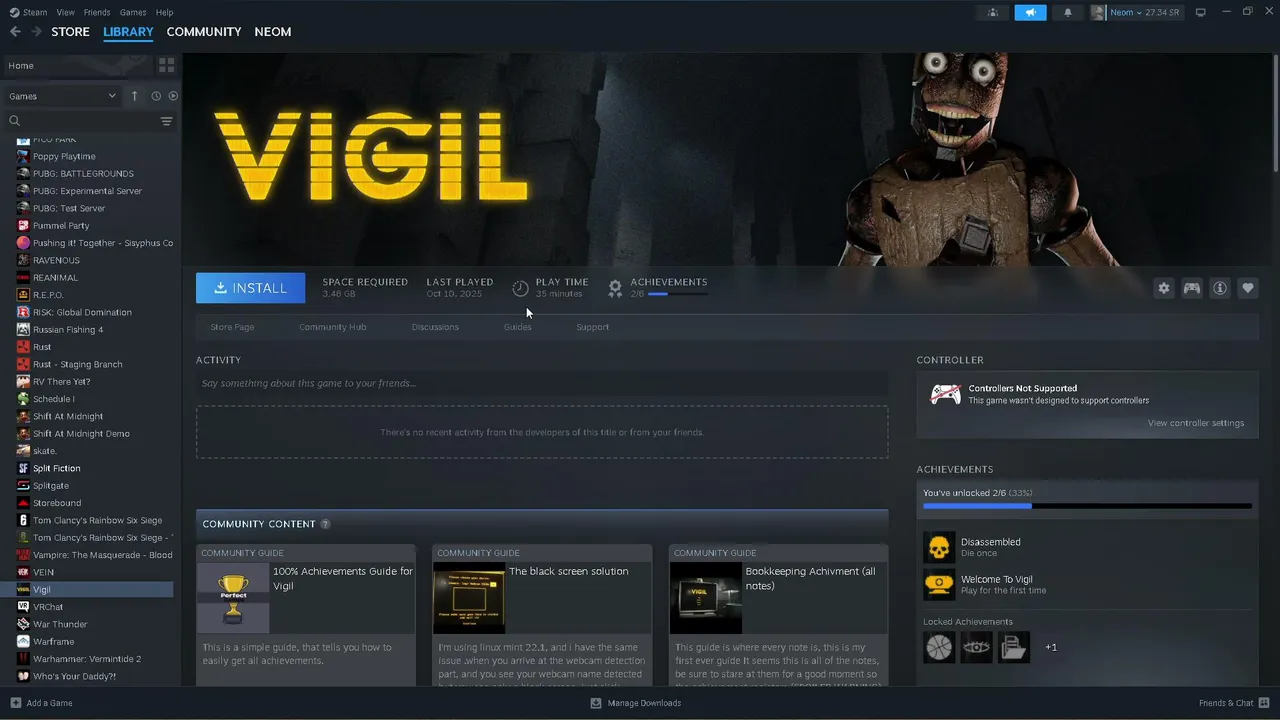Open the Friends menu

[x=97, y=12]
